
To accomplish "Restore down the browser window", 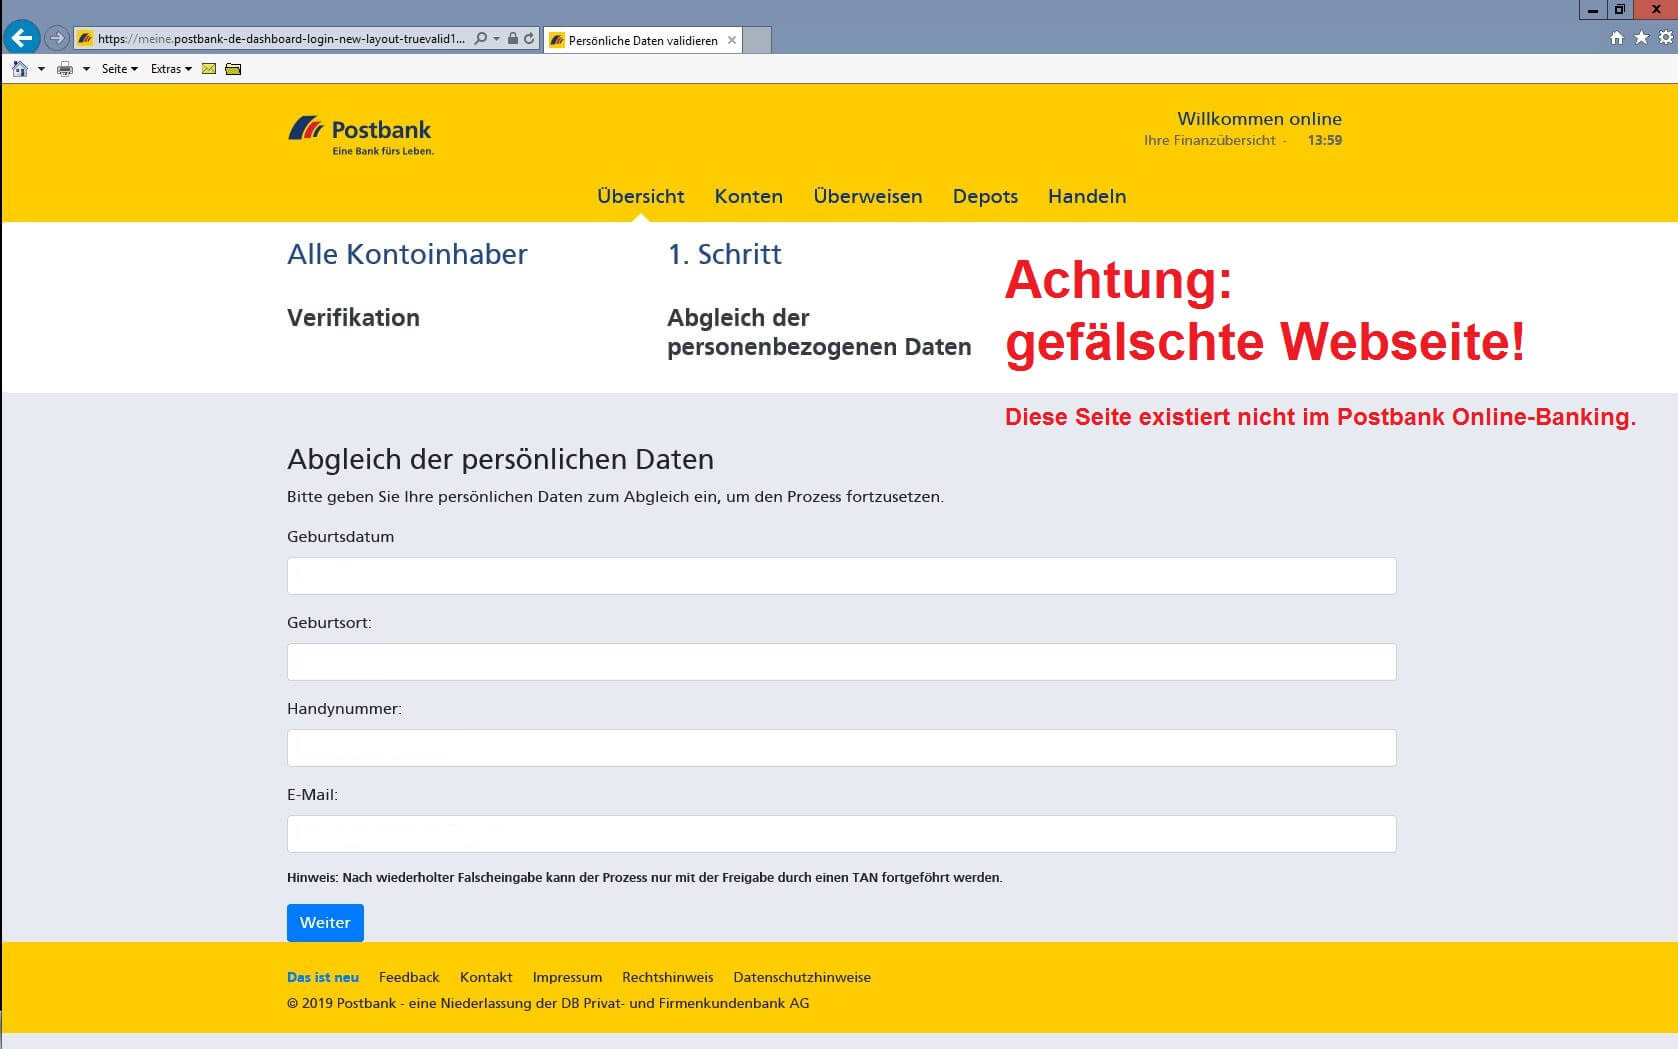I will coord(1620,9).
